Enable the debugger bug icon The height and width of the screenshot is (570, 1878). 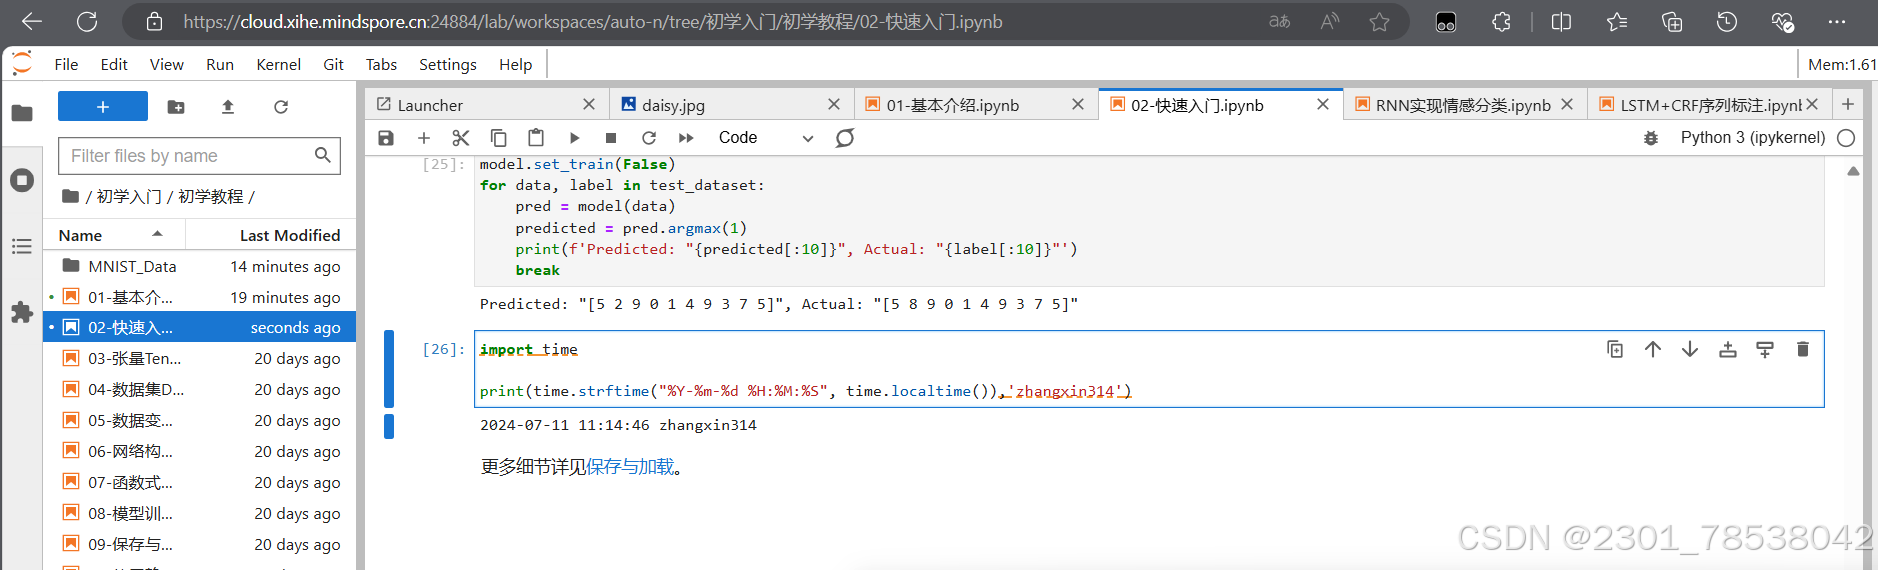point(1651,138)
